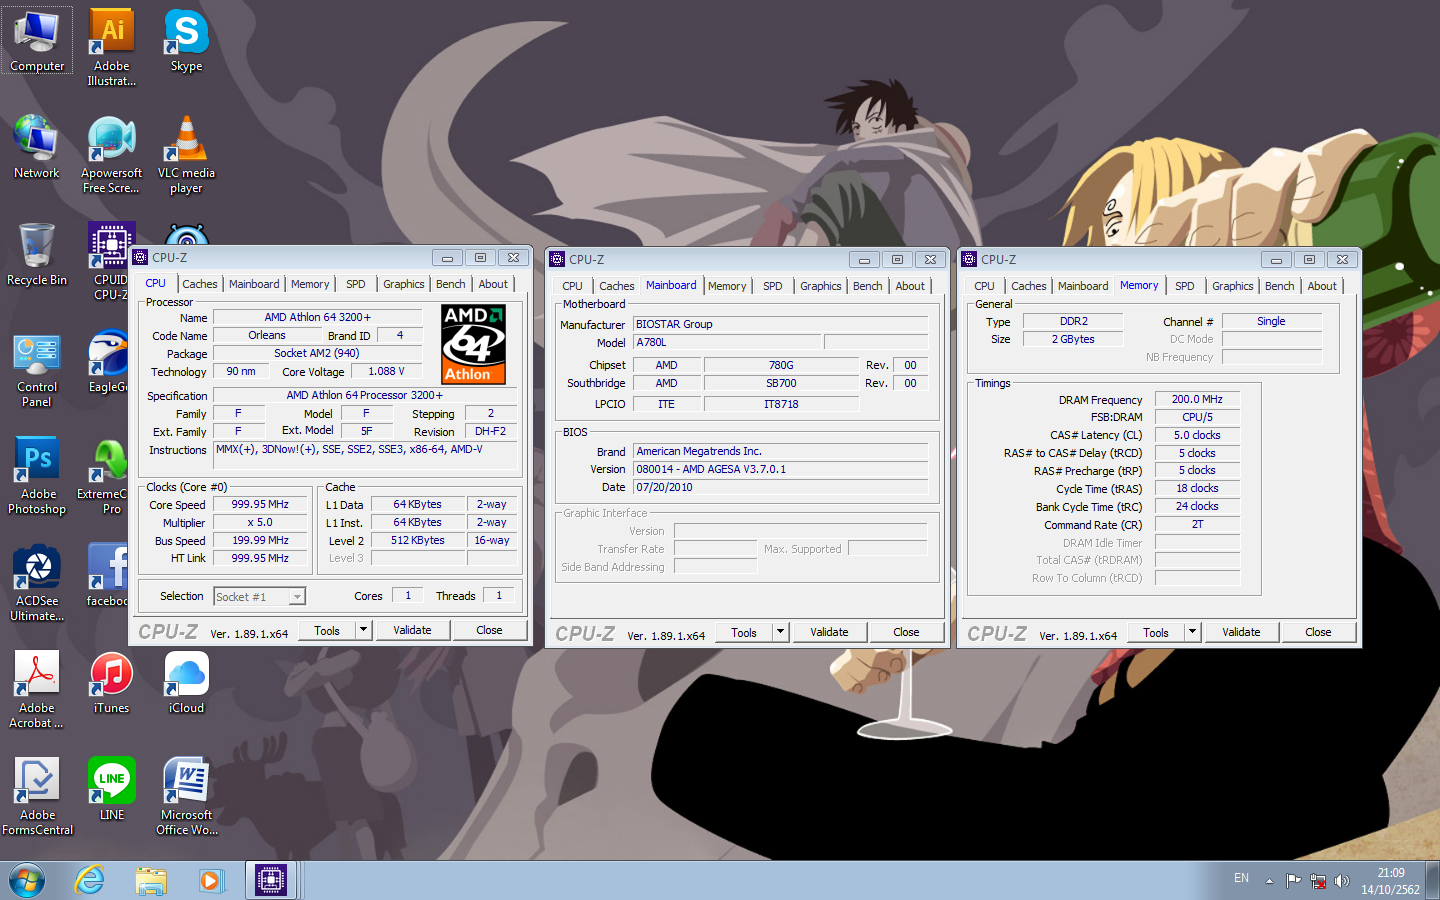The image size is (1440, 900).
Task: Click the volume icon in the system tray
Action: 1341,881
